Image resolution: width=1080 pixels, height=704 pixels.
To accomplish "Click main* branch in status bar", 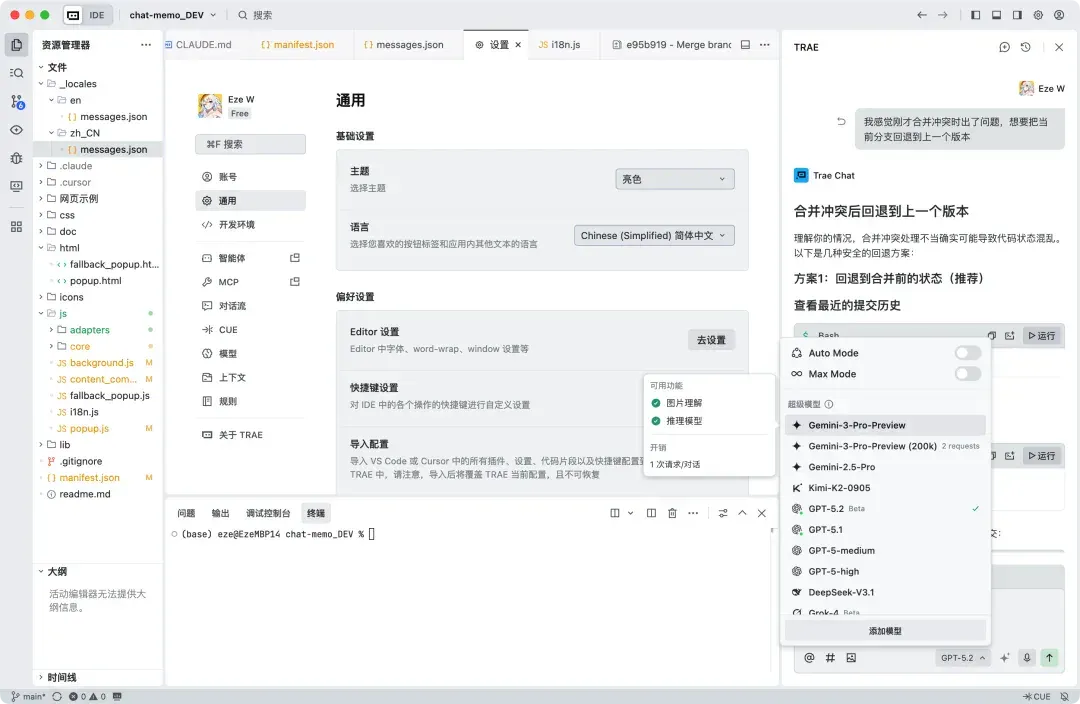I will (29, 696).
